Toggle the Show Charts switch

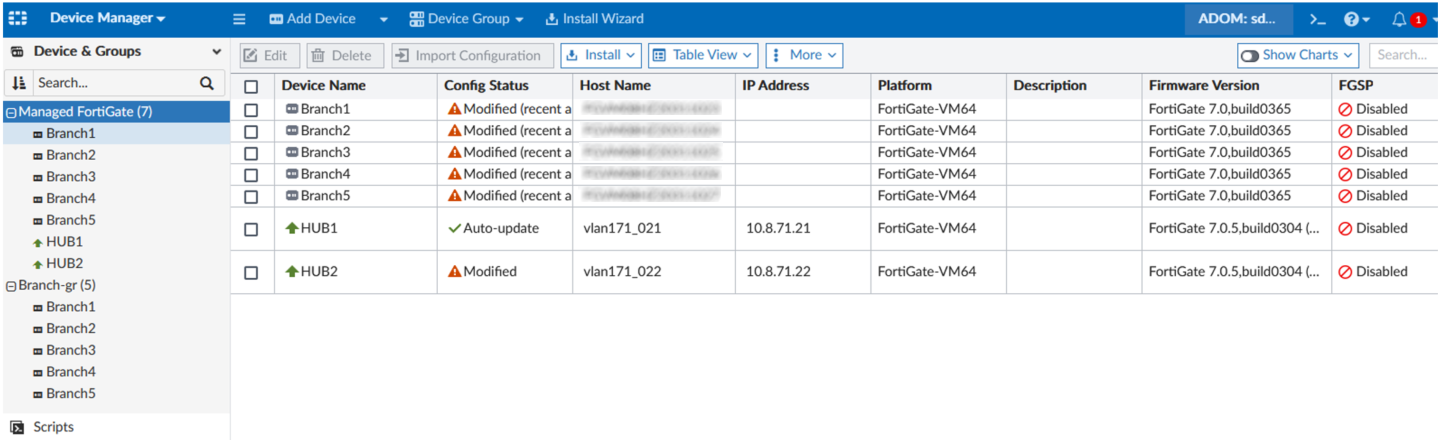1250,56
